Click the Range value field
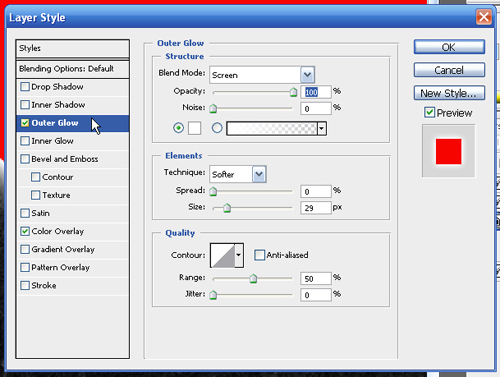This screenshot has width=500, height=377. 316,278
